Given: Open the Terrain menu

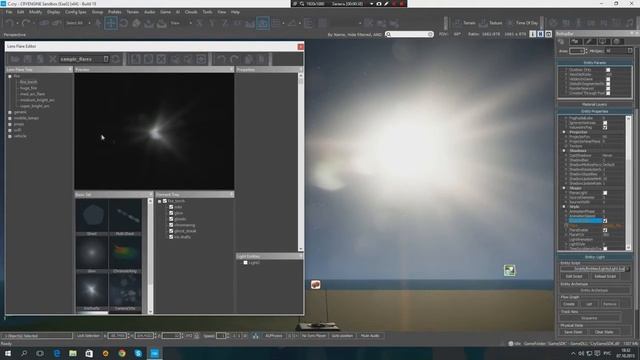Looking at the screenshot, I should click(x=133, y=12).
